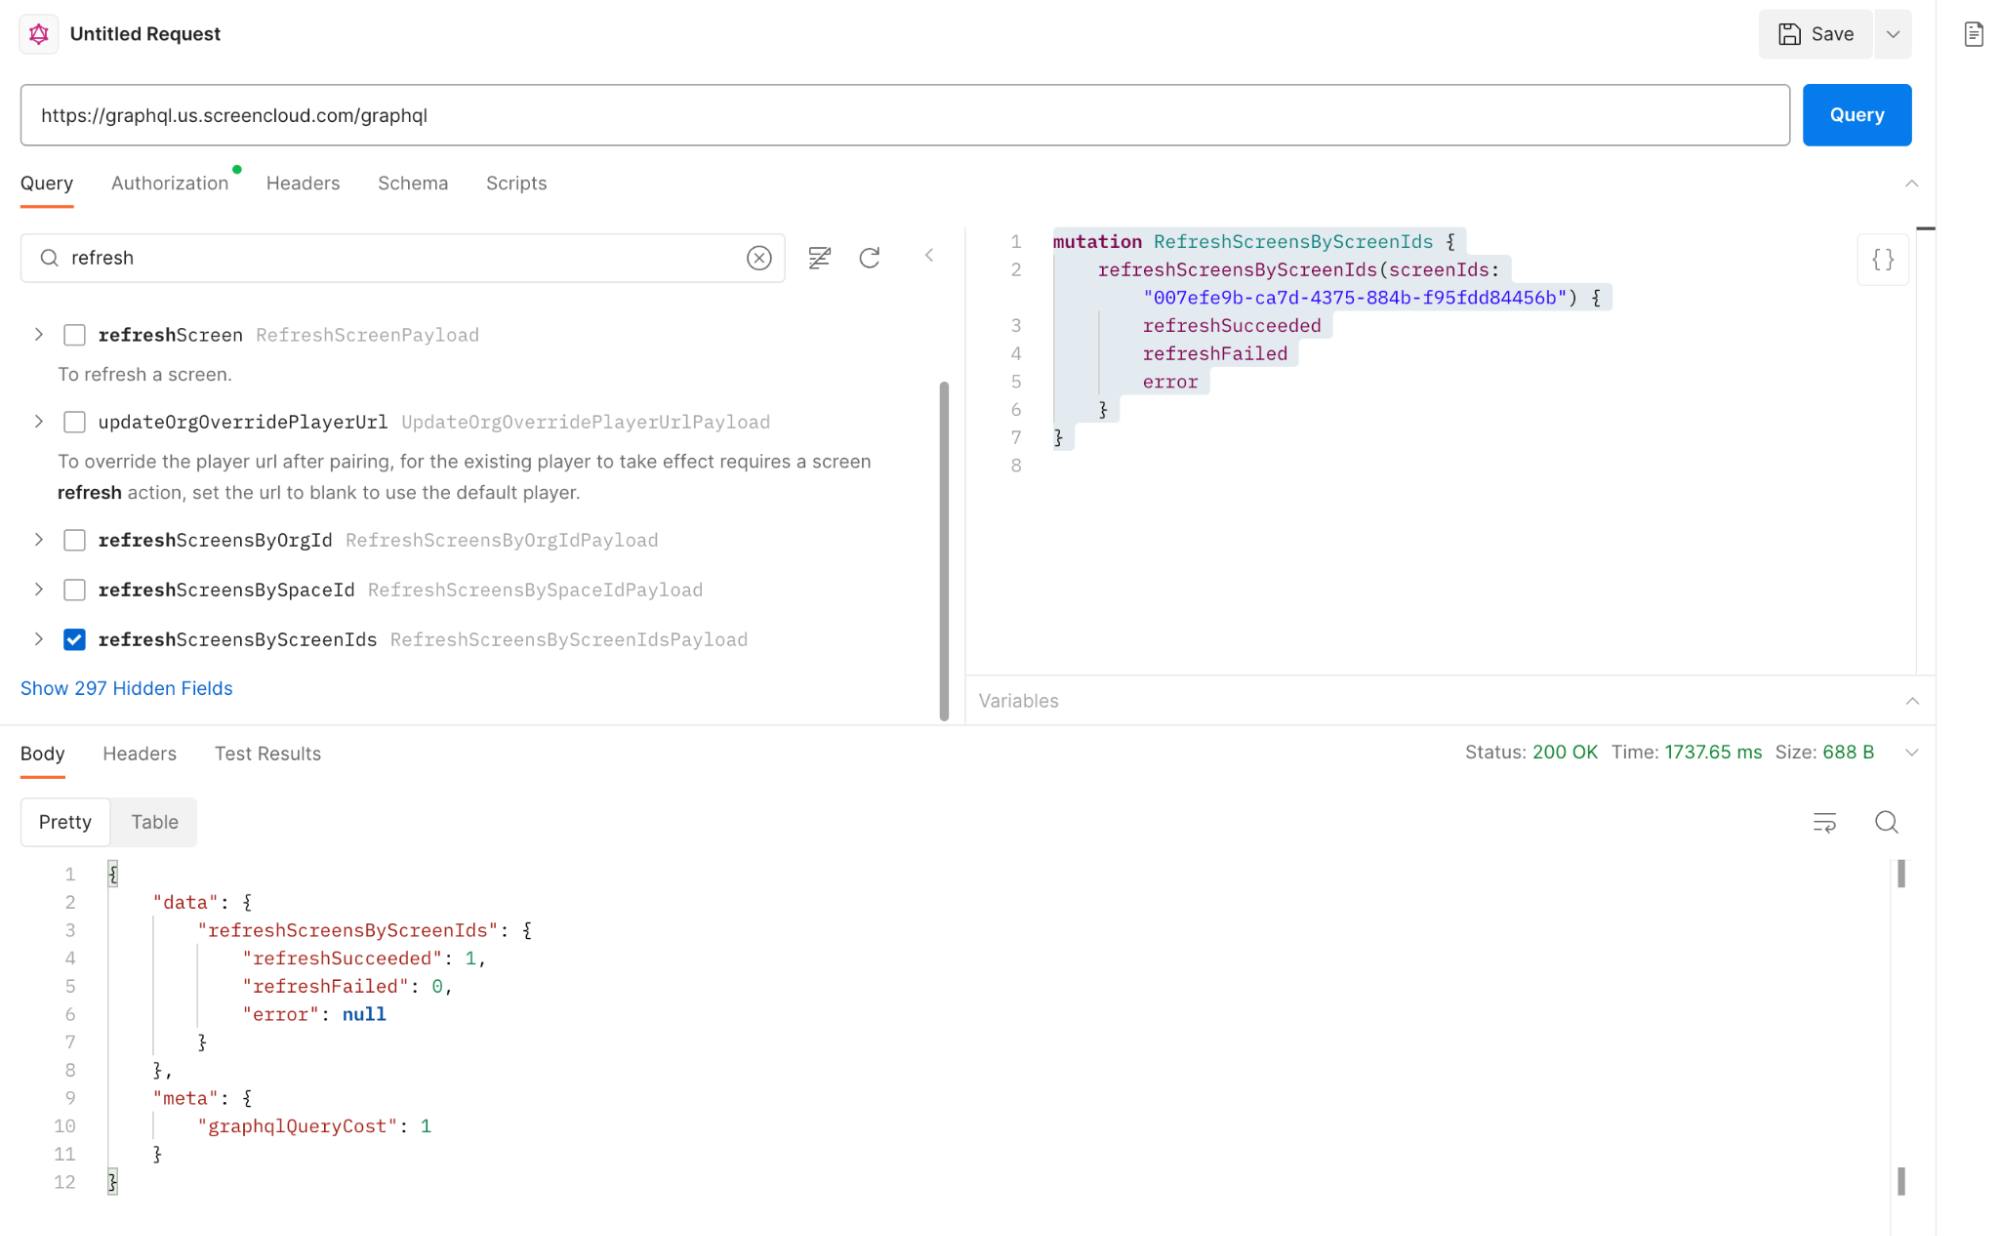Collapse the schema explorer with the left chevron

pos(929,256)
